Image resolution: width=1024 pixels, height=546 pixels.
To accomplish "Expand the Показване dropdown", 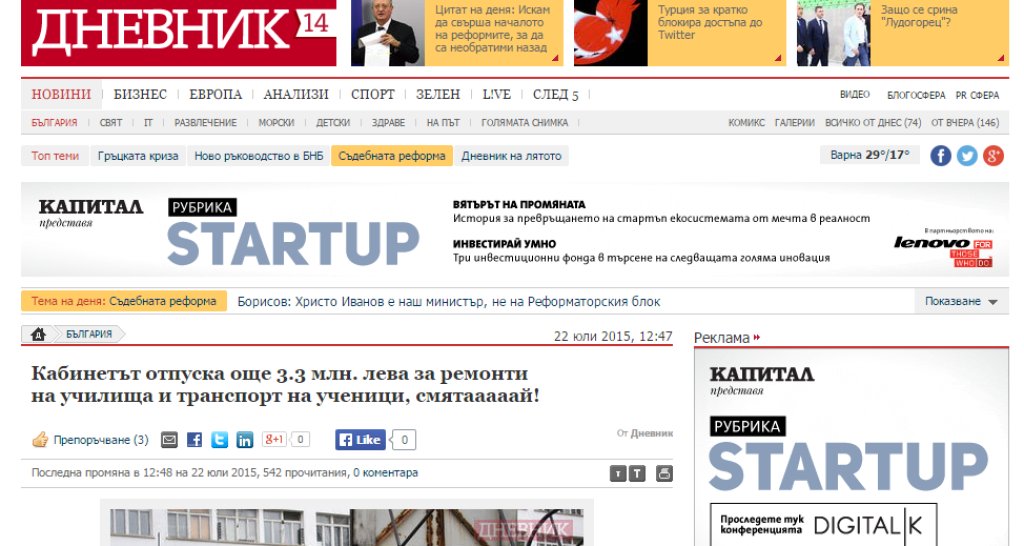I will tap(961, 301).
